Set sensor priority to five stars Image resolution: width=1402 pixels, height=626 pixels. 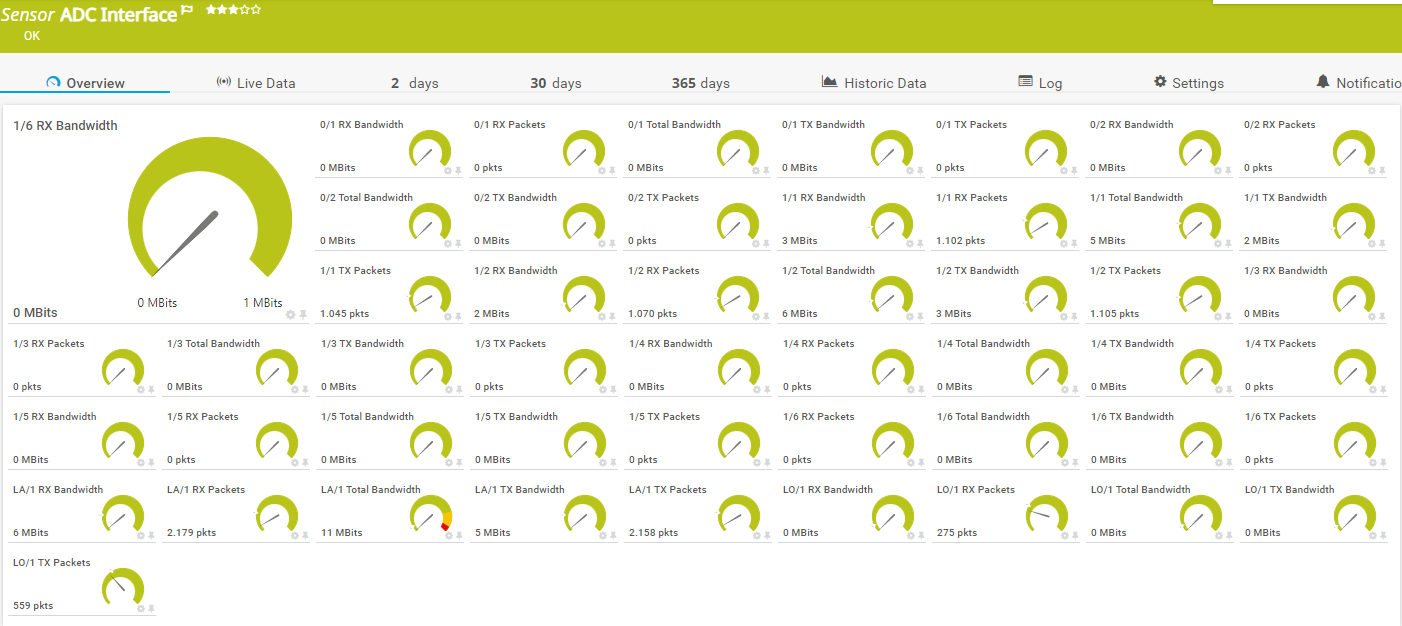(x=256, y=10)
